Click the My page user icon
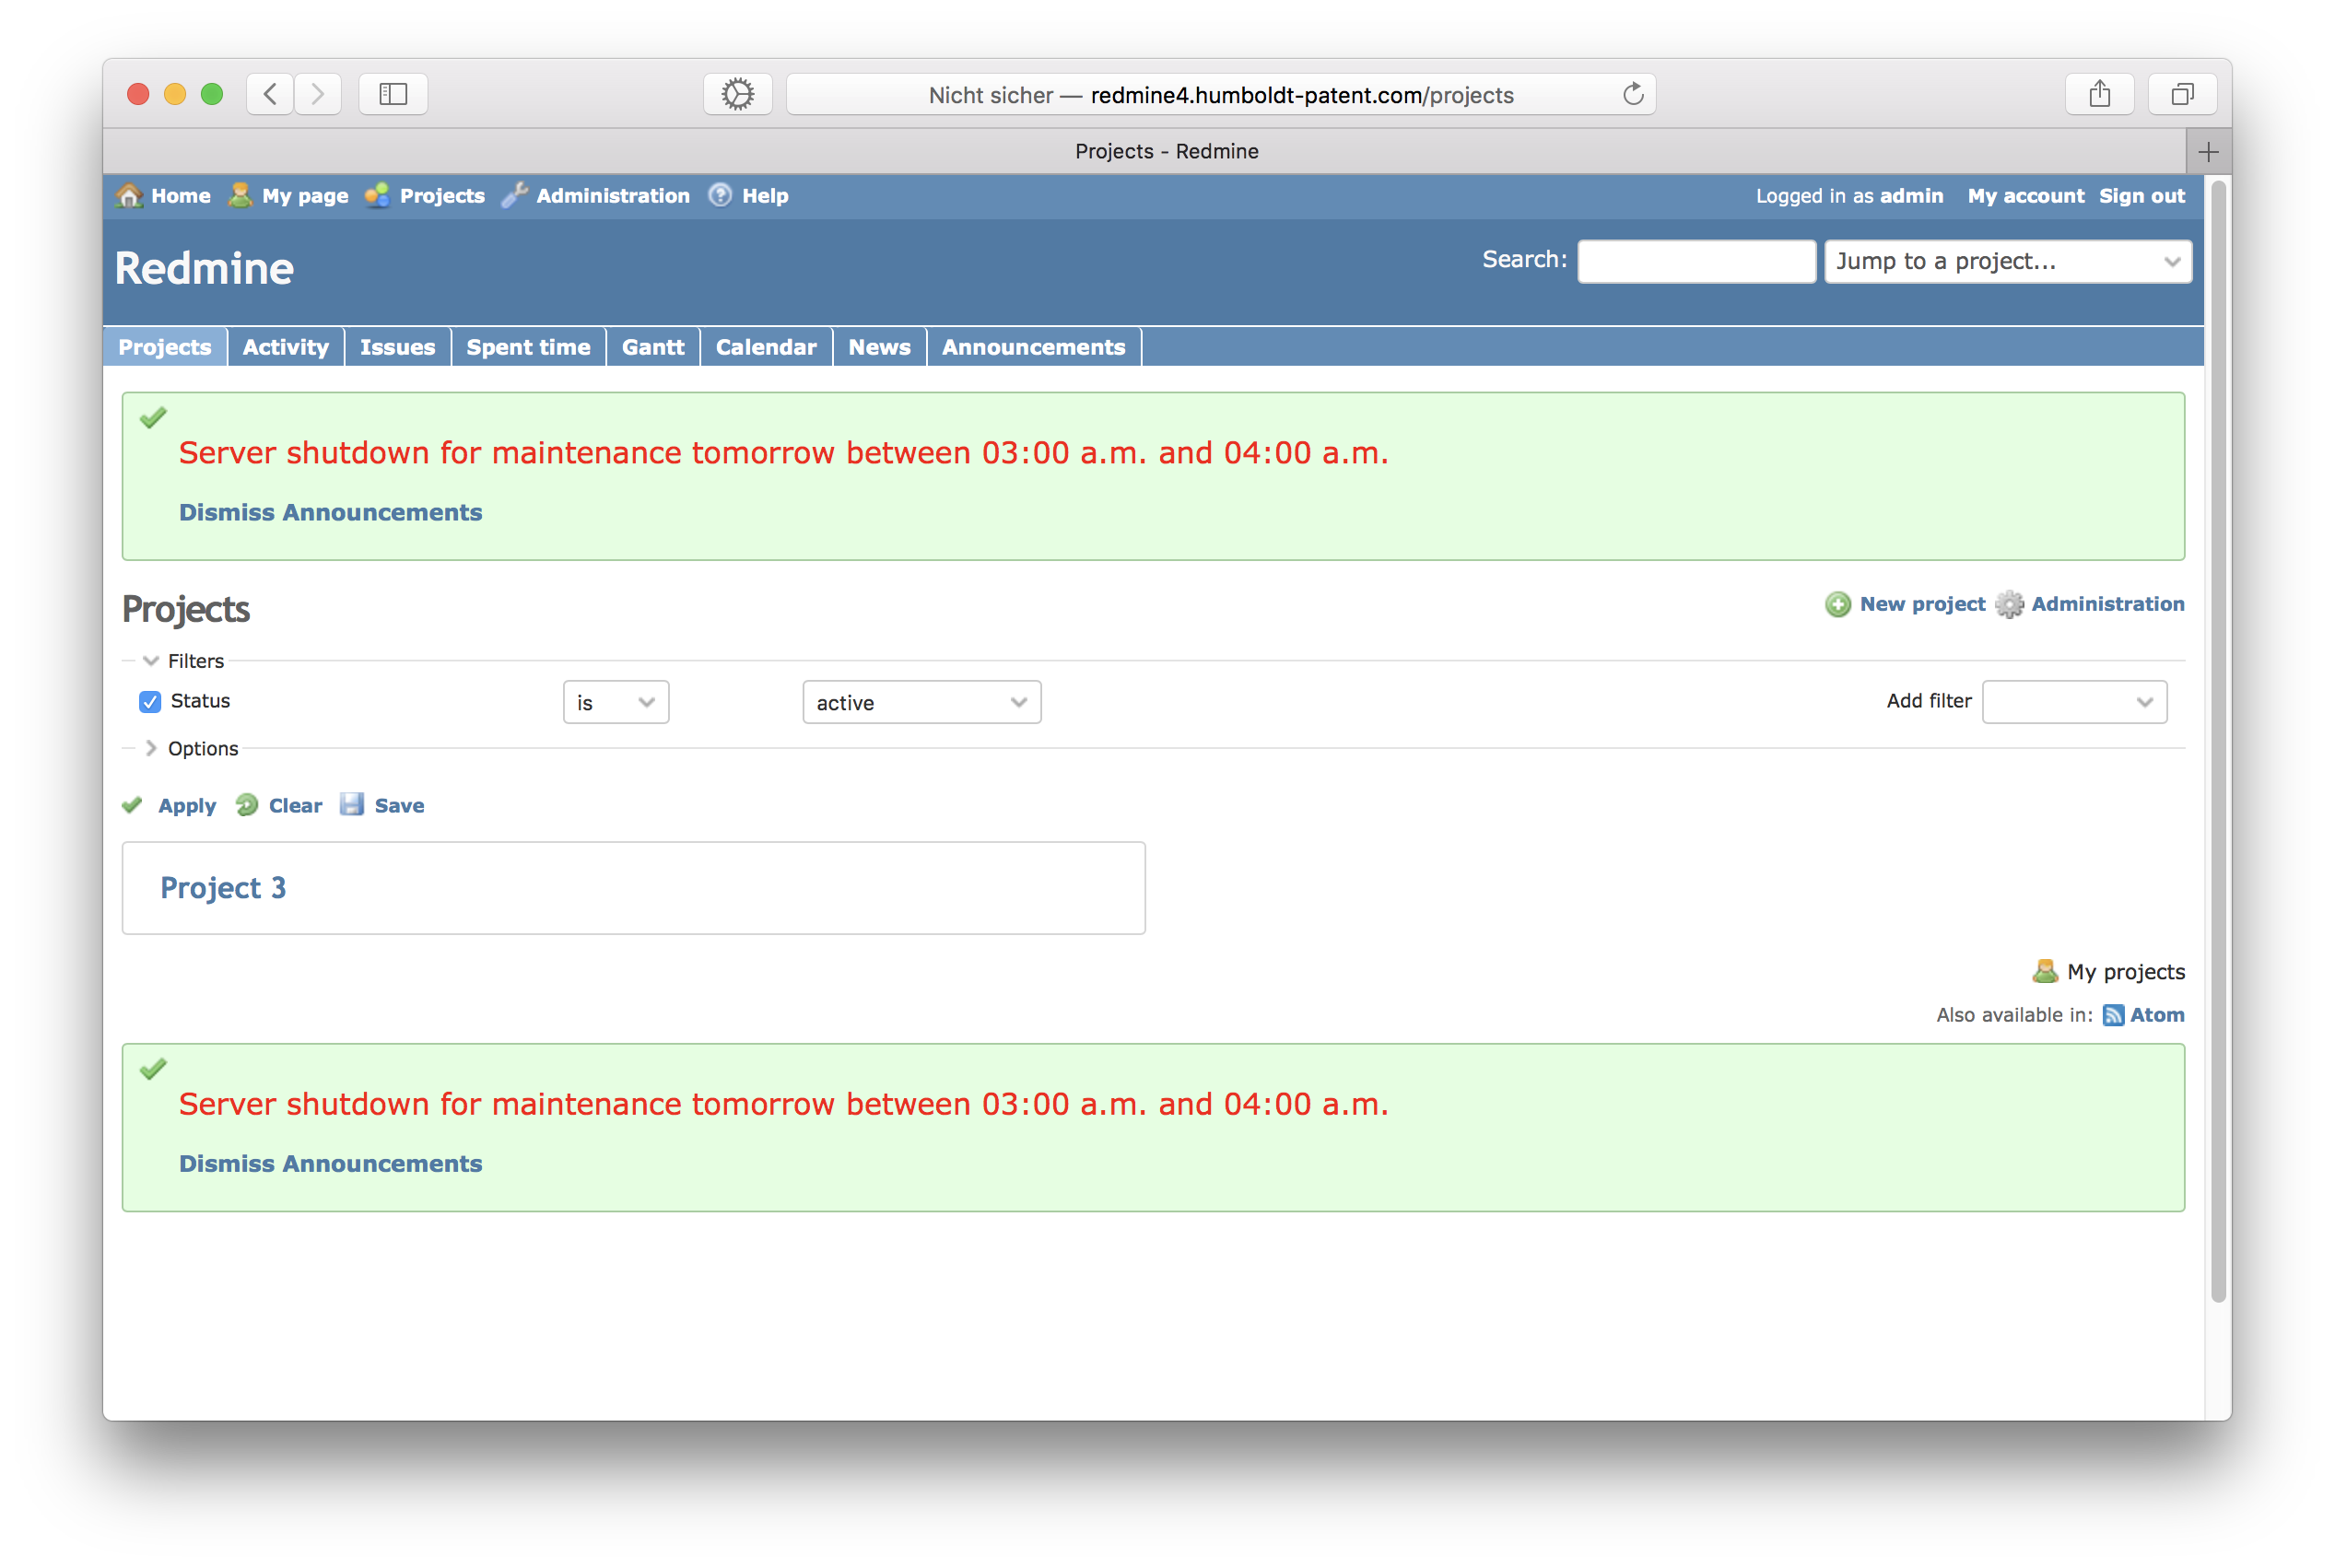 [x=240, y=195]
